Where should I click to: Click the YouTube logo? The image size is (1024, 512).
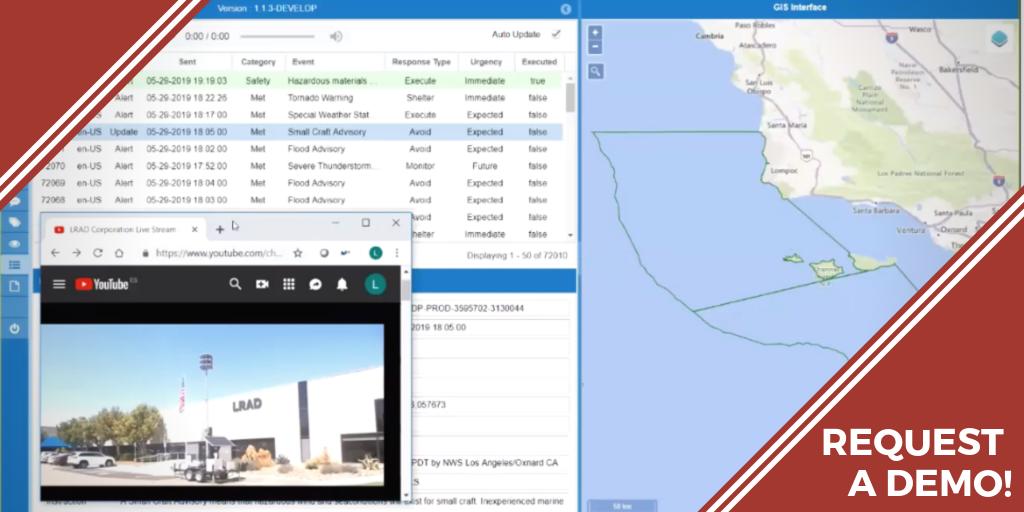105,284
